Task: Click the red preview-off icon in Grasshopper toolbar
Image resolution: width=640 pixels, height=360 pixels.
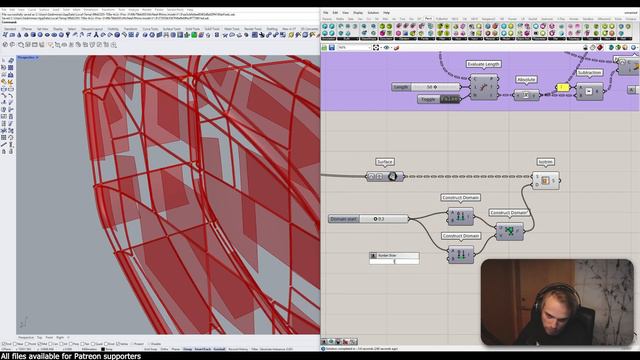Action: click(x=600, y=48)
